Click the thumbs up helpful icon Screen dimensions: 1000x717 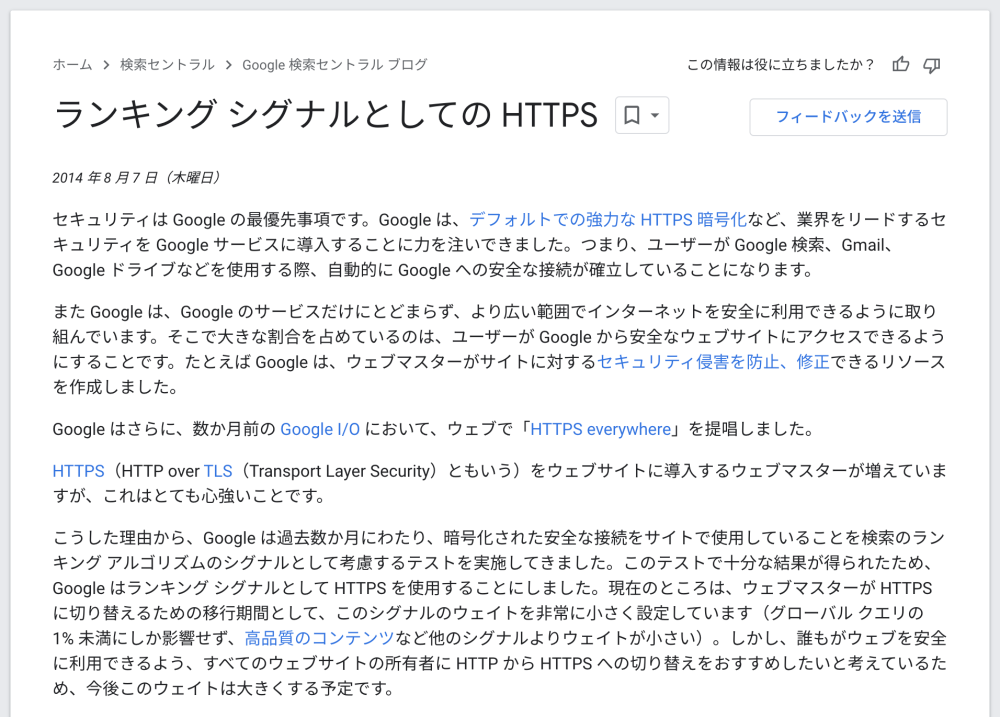point(901,64)
